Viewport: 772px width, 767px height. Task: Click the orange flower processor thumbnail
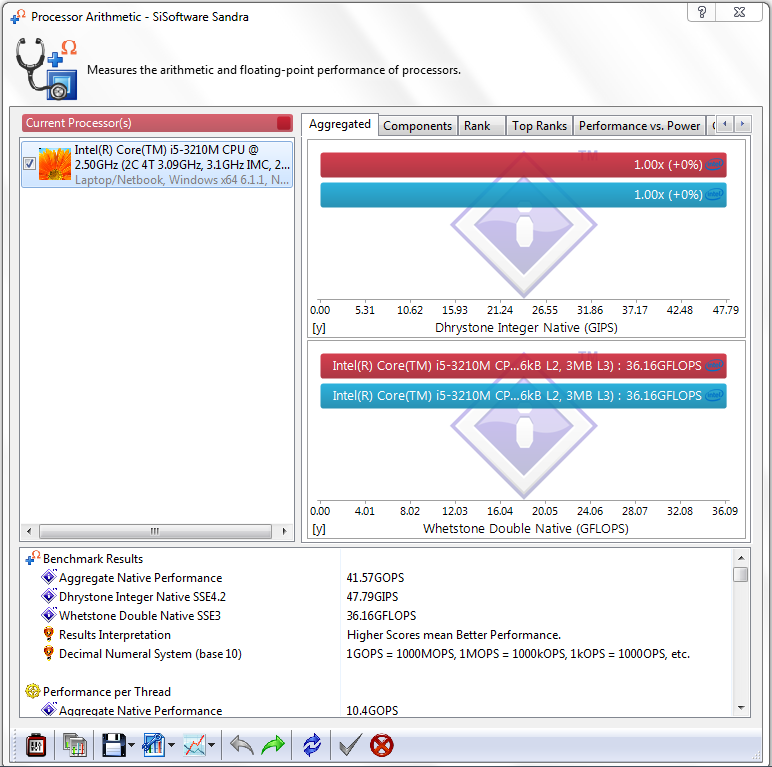pyautogui.click(x=55, y=164)
